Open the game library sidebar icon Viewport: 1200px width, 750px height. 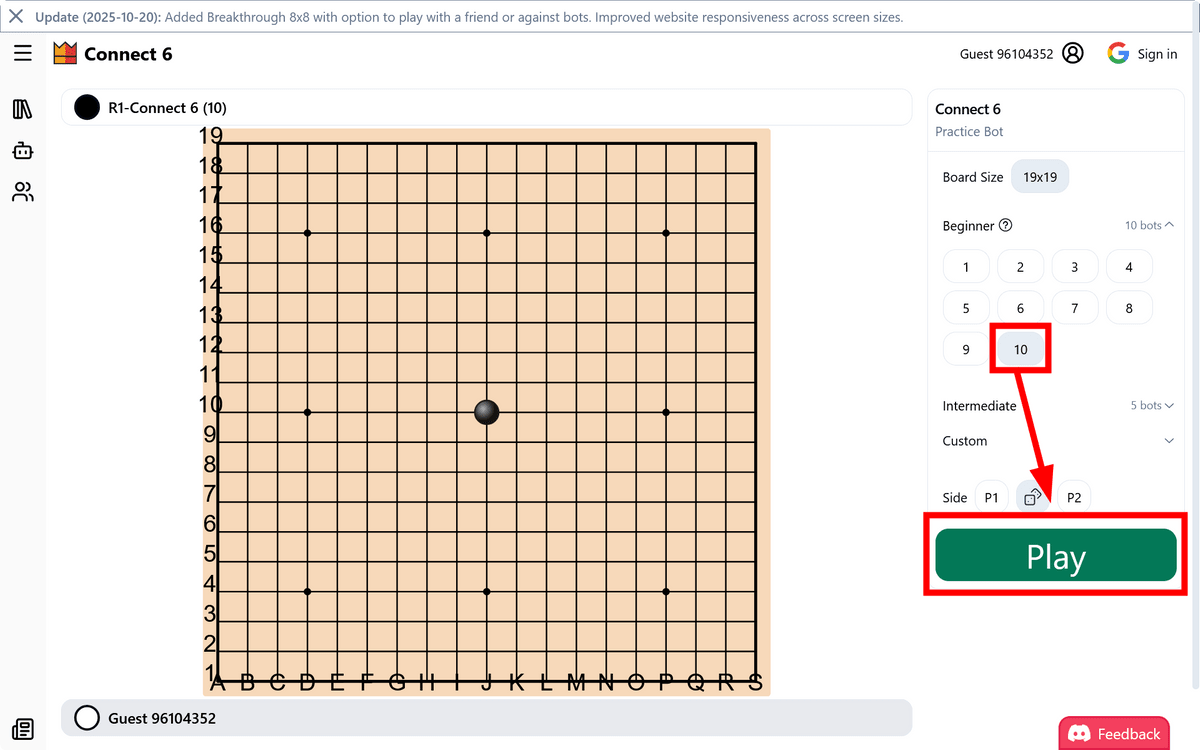(23, 109)
